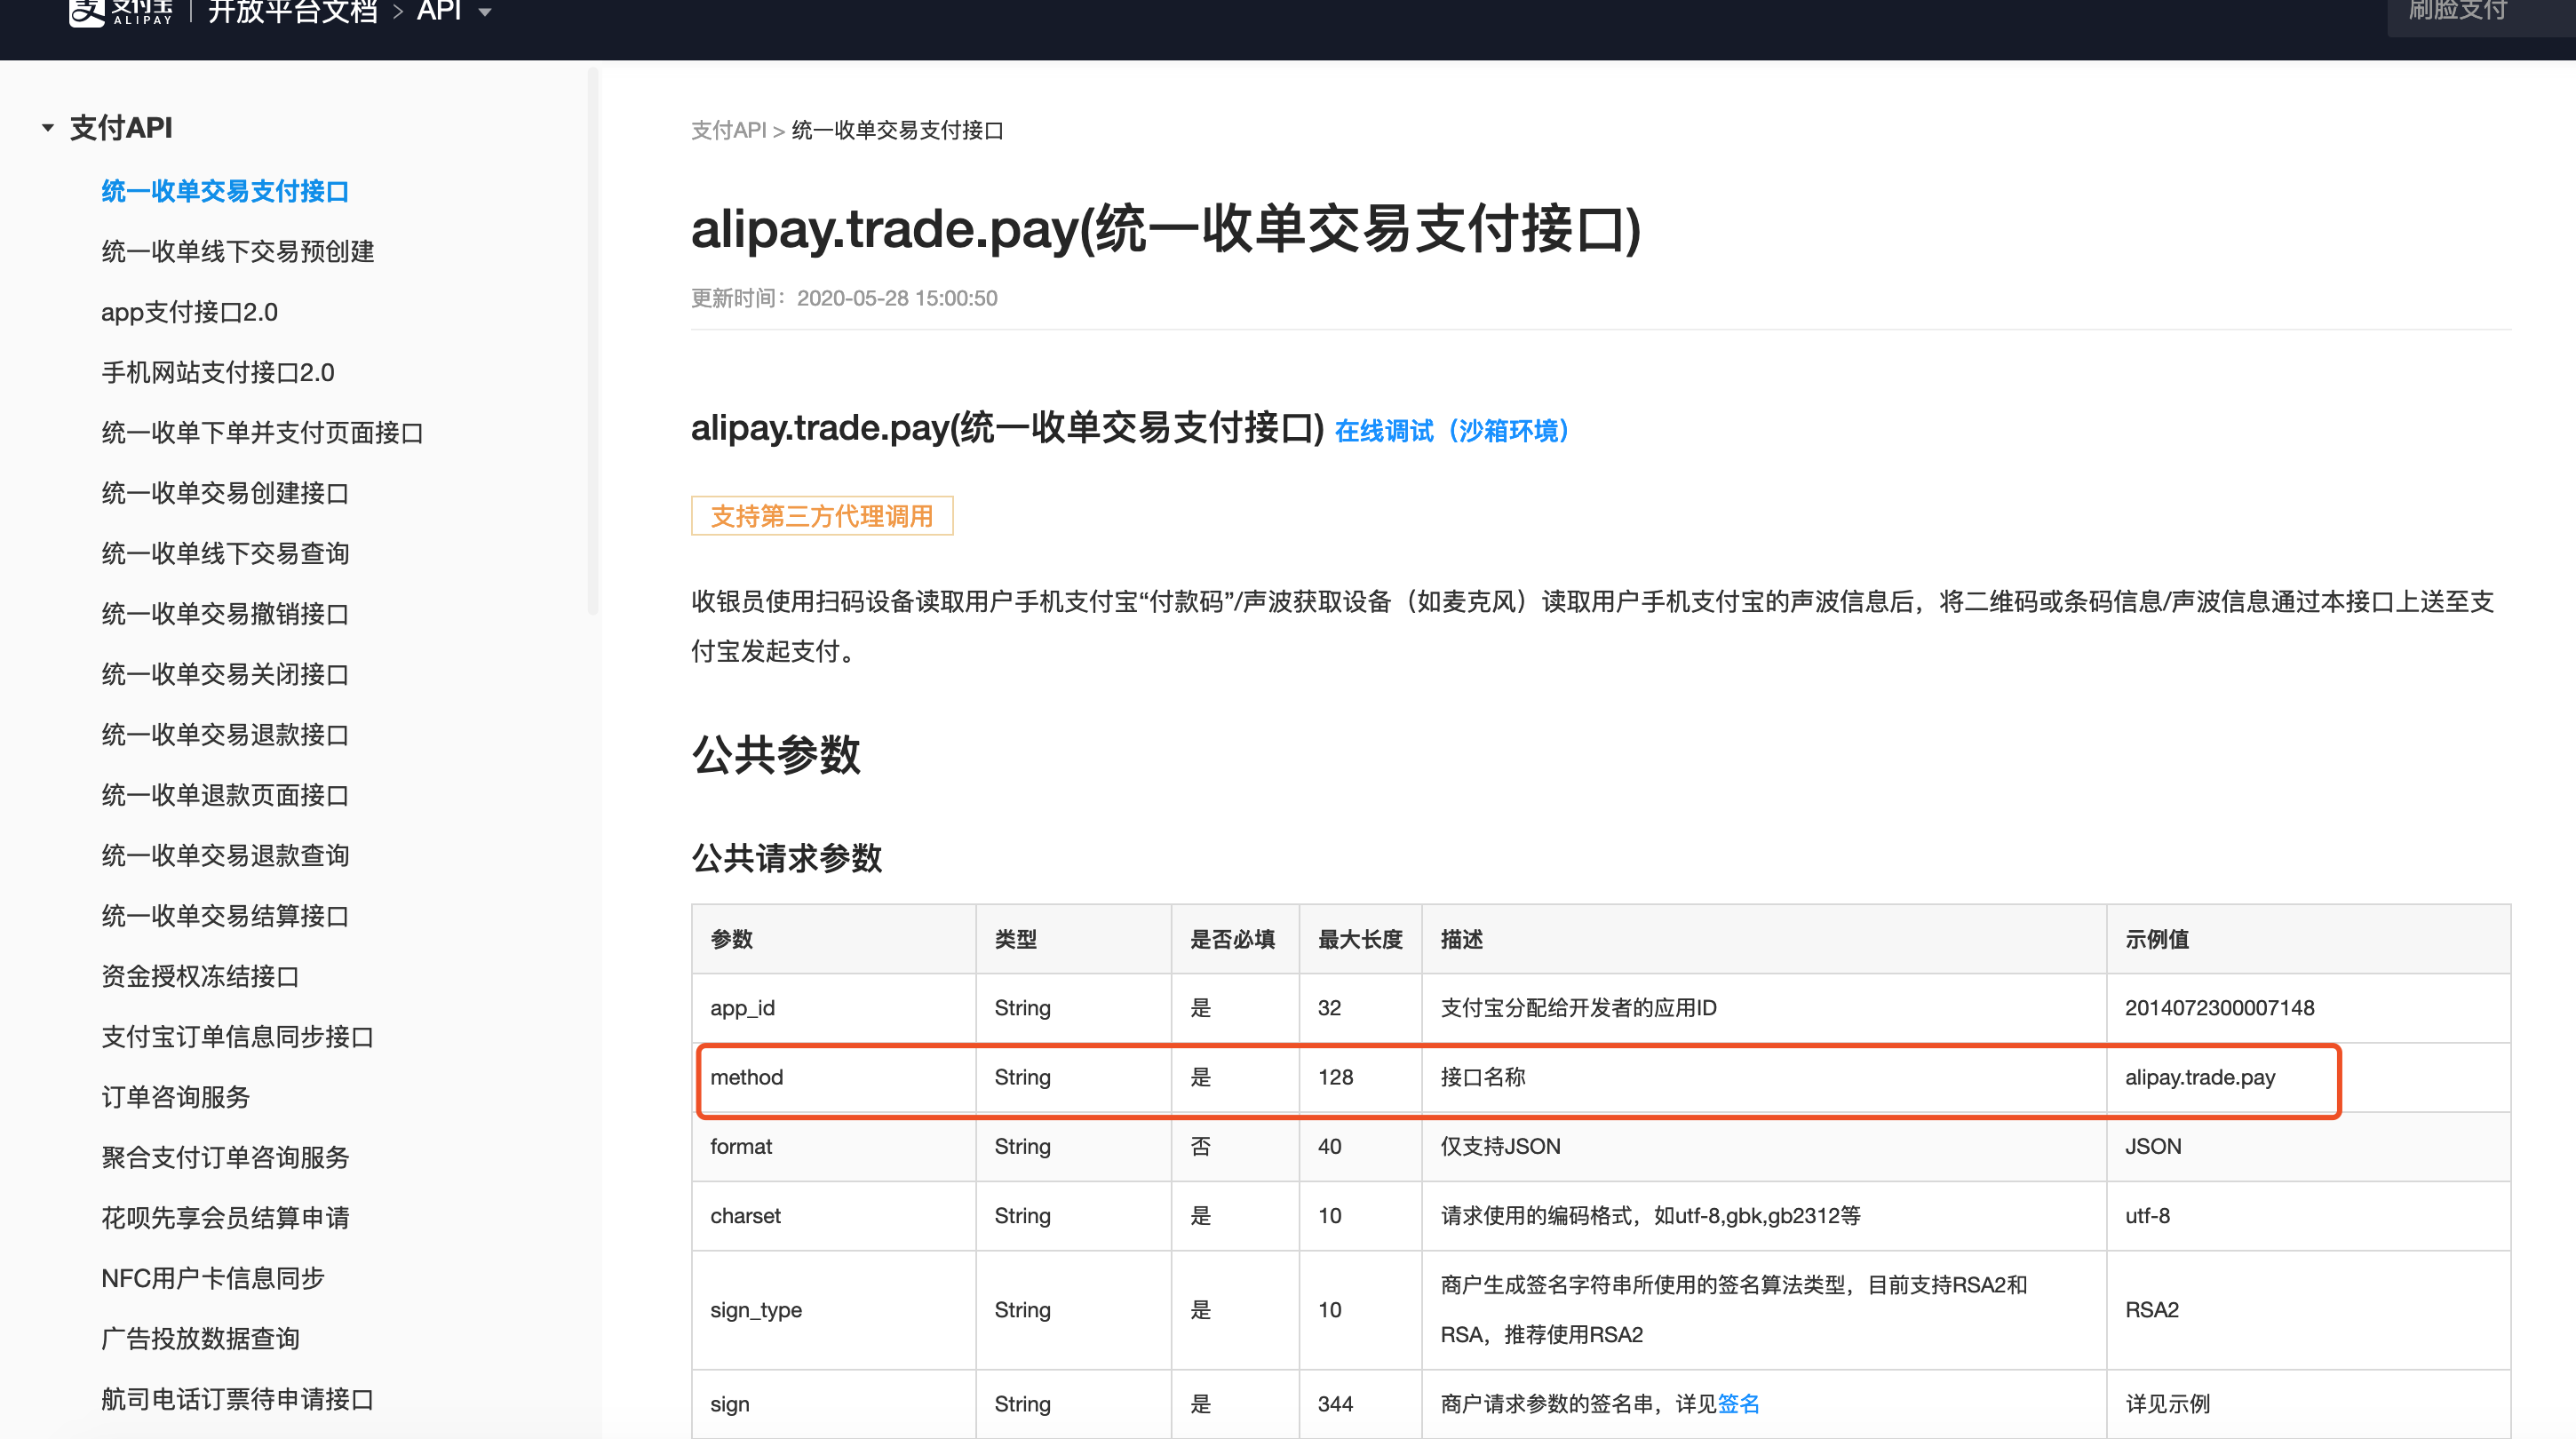
Task: Click 开放平台文档 in the top bar
Action: point(291,13)
